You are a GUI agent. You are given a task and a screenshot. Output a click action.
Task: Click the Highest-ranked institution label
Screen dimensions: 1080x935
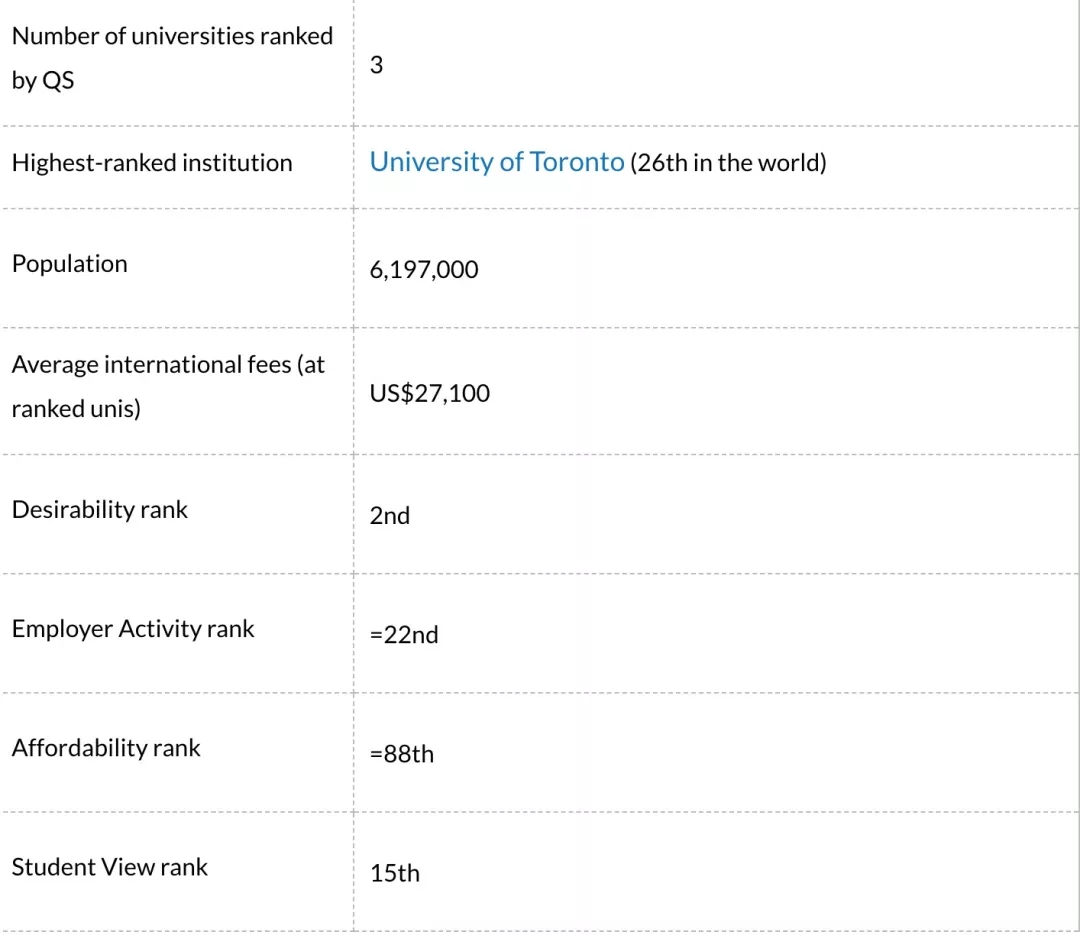point(152,163)
